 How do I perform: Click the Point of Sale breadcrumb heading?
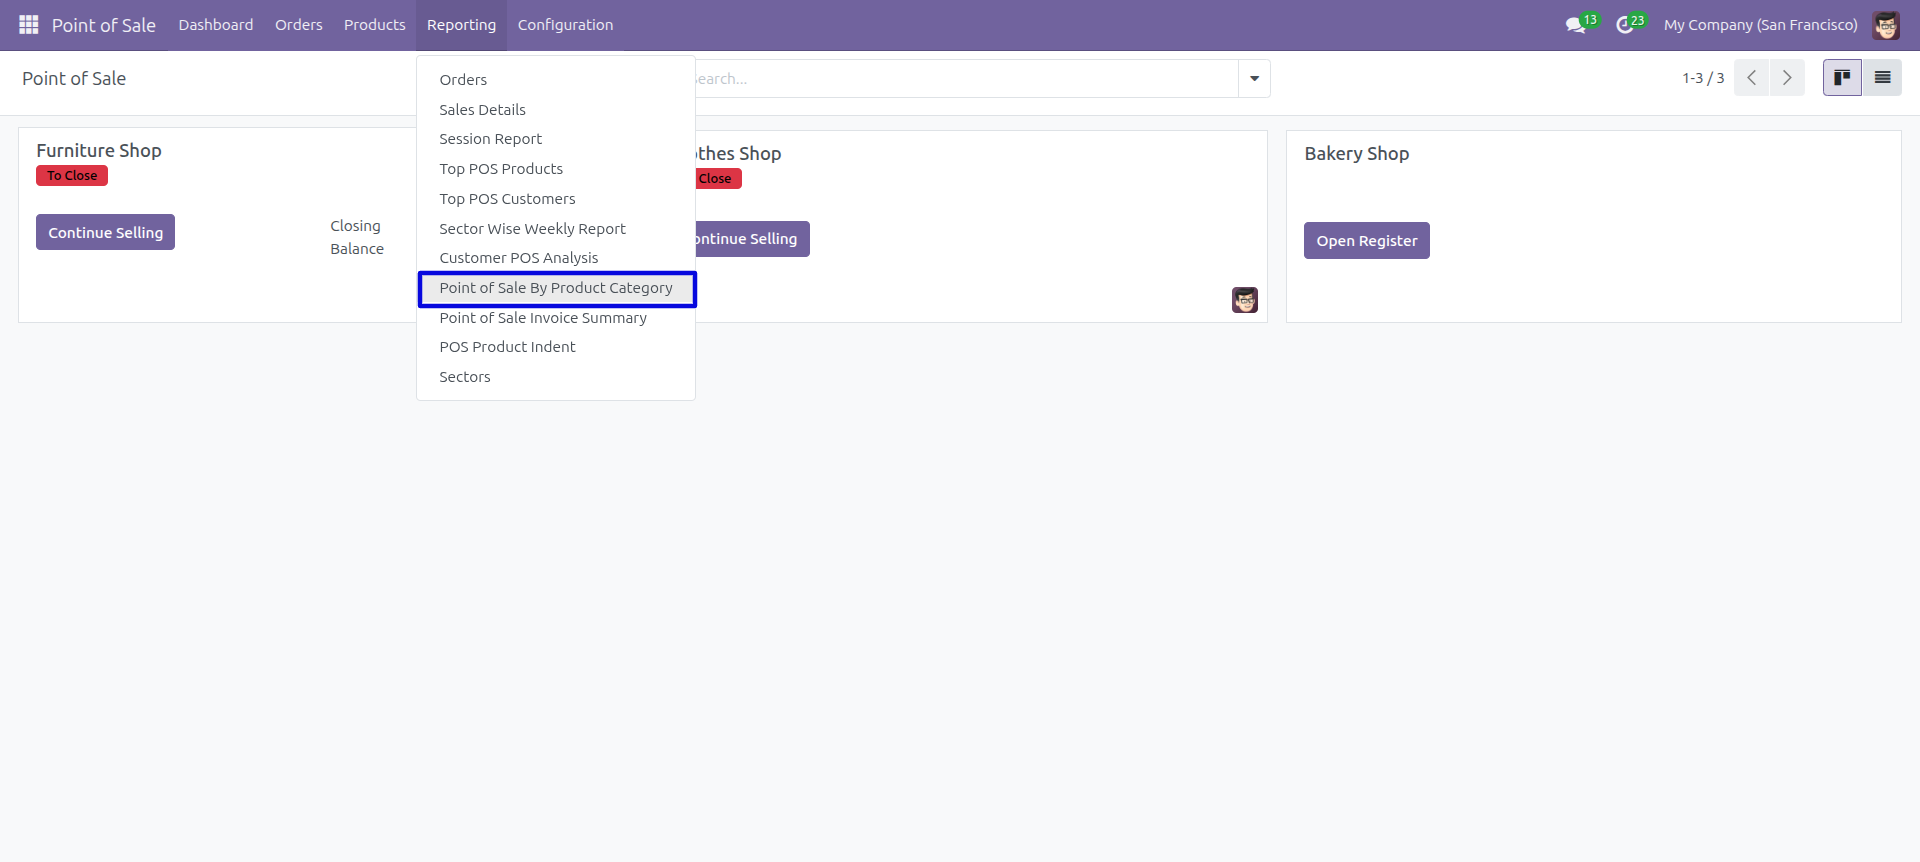pos(74,79)
